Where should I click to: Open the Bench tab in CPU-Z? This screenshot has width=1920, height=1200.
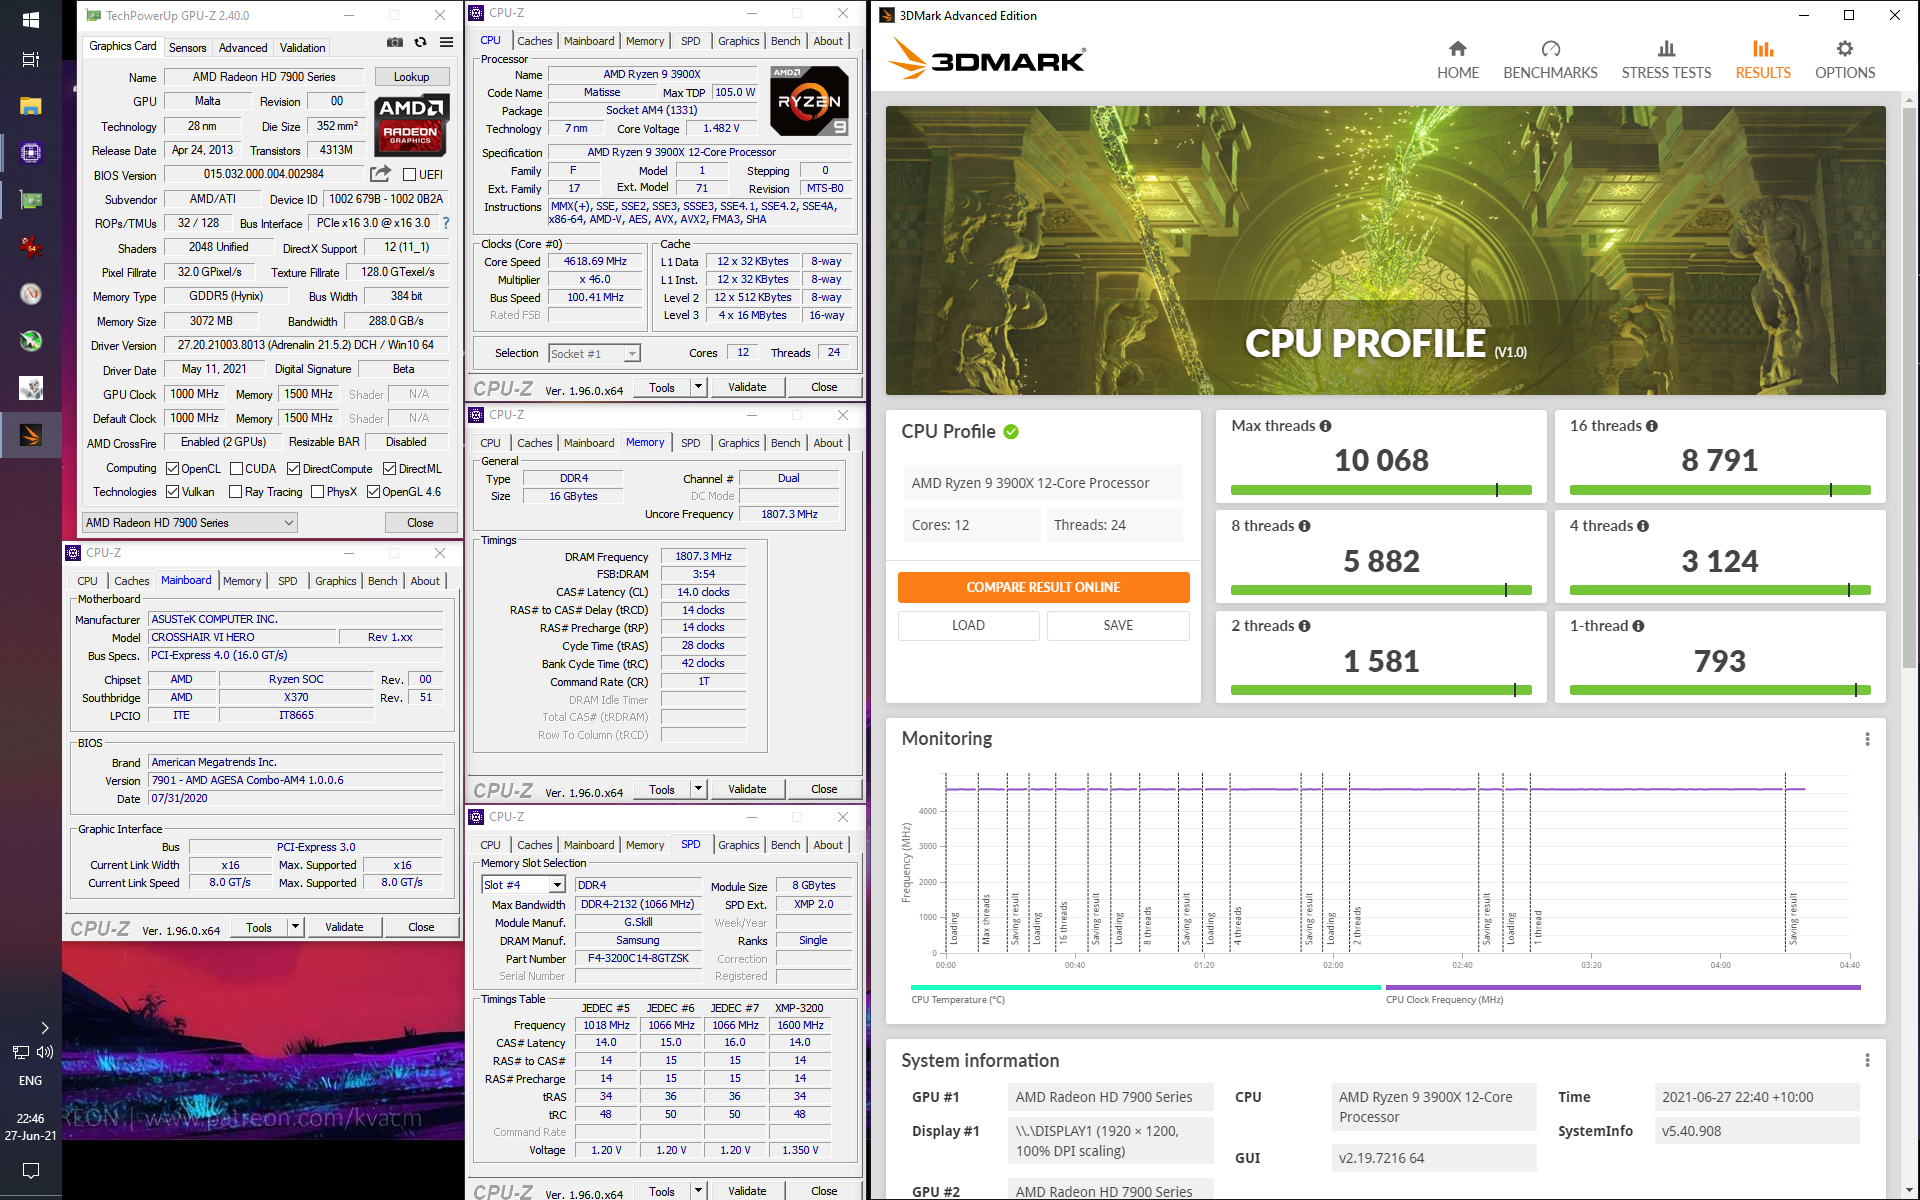tap(785, 40)
